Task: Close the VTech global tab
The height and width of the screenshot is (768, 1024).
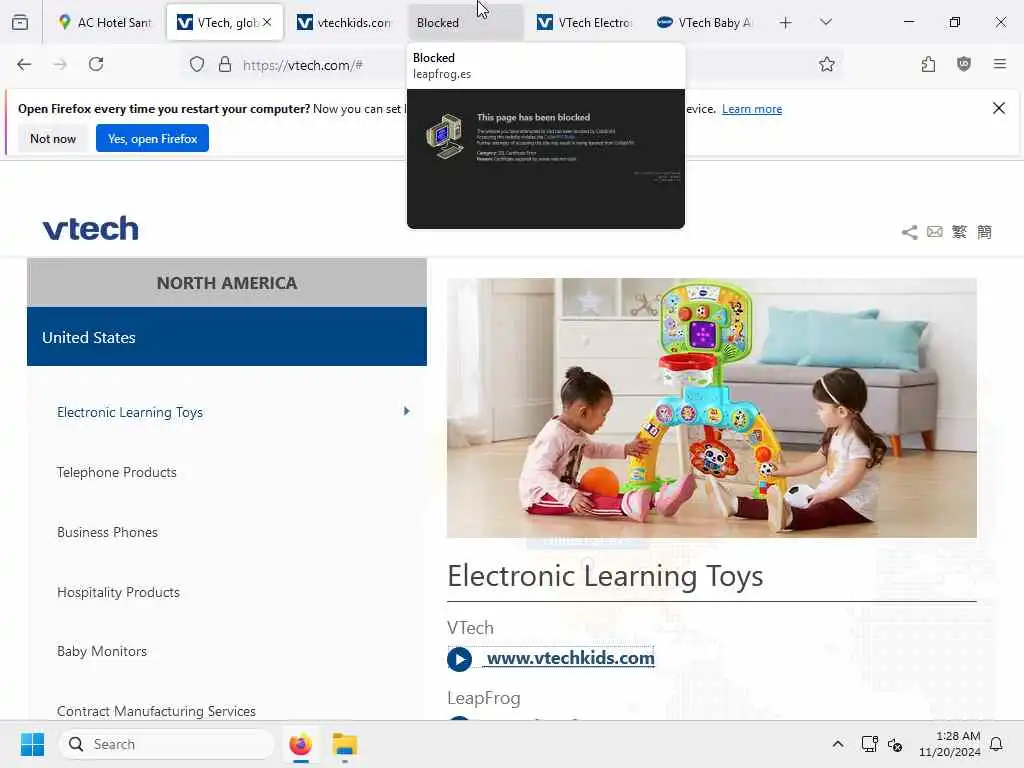Action: [x=267, y=22]
